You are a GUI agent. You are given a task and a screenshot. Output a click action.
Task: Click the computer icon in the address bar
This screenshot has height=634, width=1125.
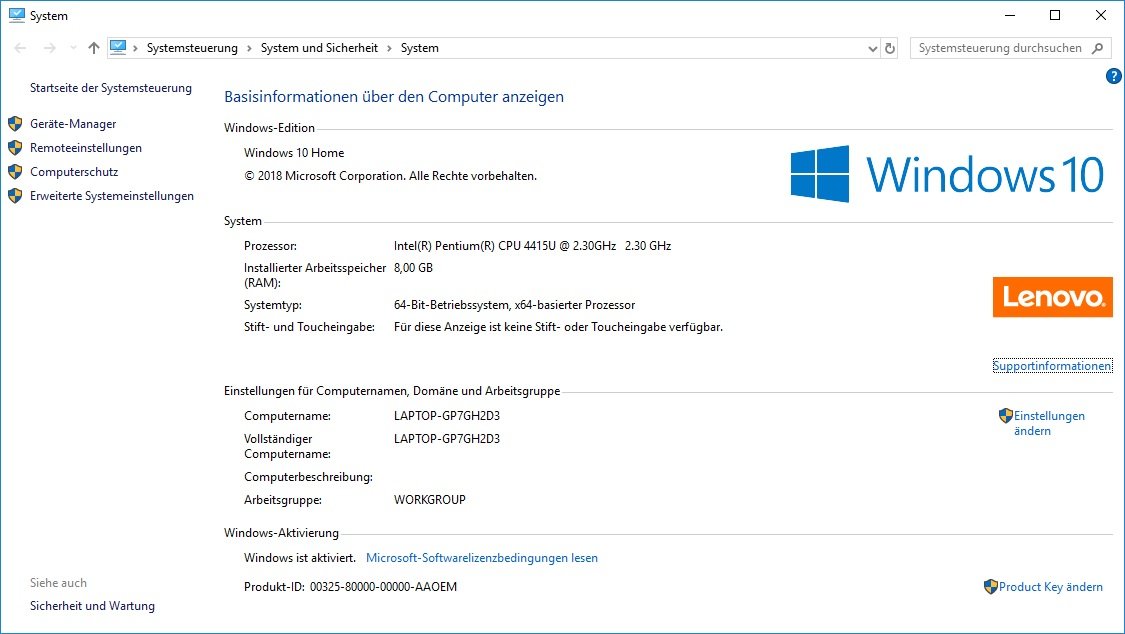click(x=119, y=47)
